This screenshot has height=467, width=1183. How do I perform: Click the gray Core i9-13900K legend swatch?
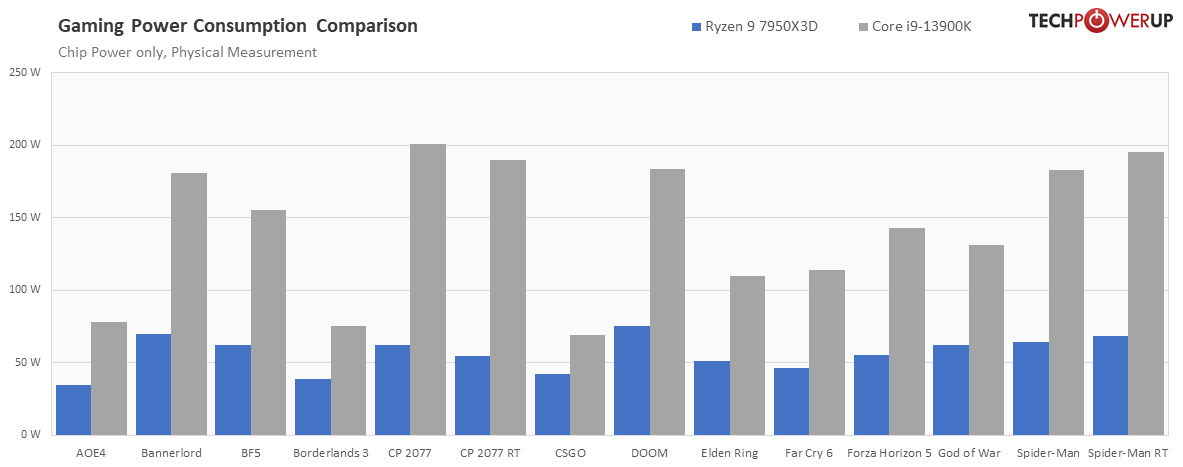click(863, 27)
